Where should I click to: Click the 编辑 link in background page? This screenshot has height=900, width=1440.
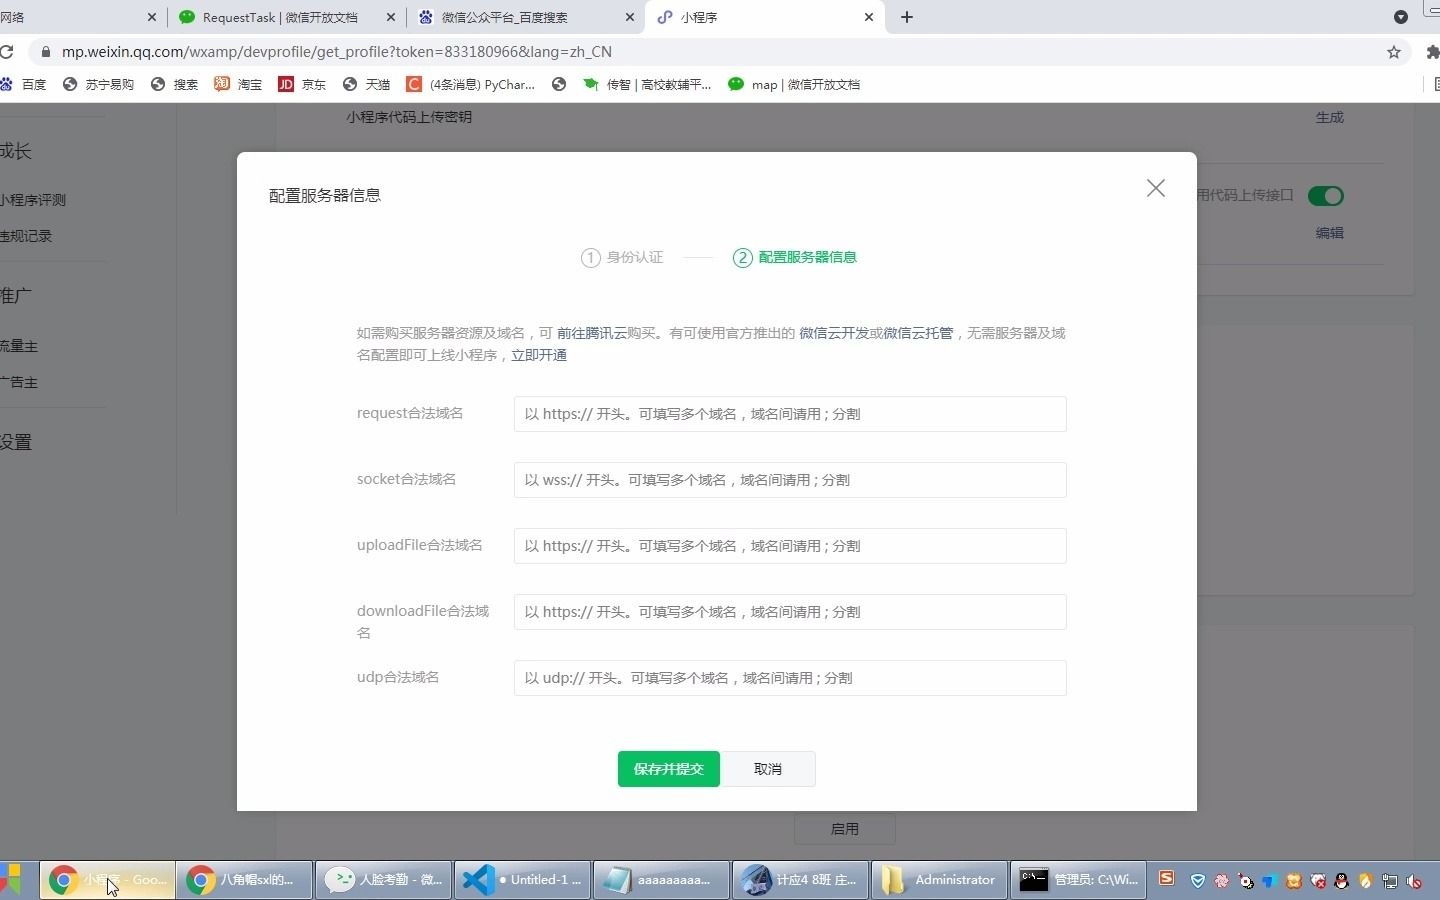tap(1330, 233)
